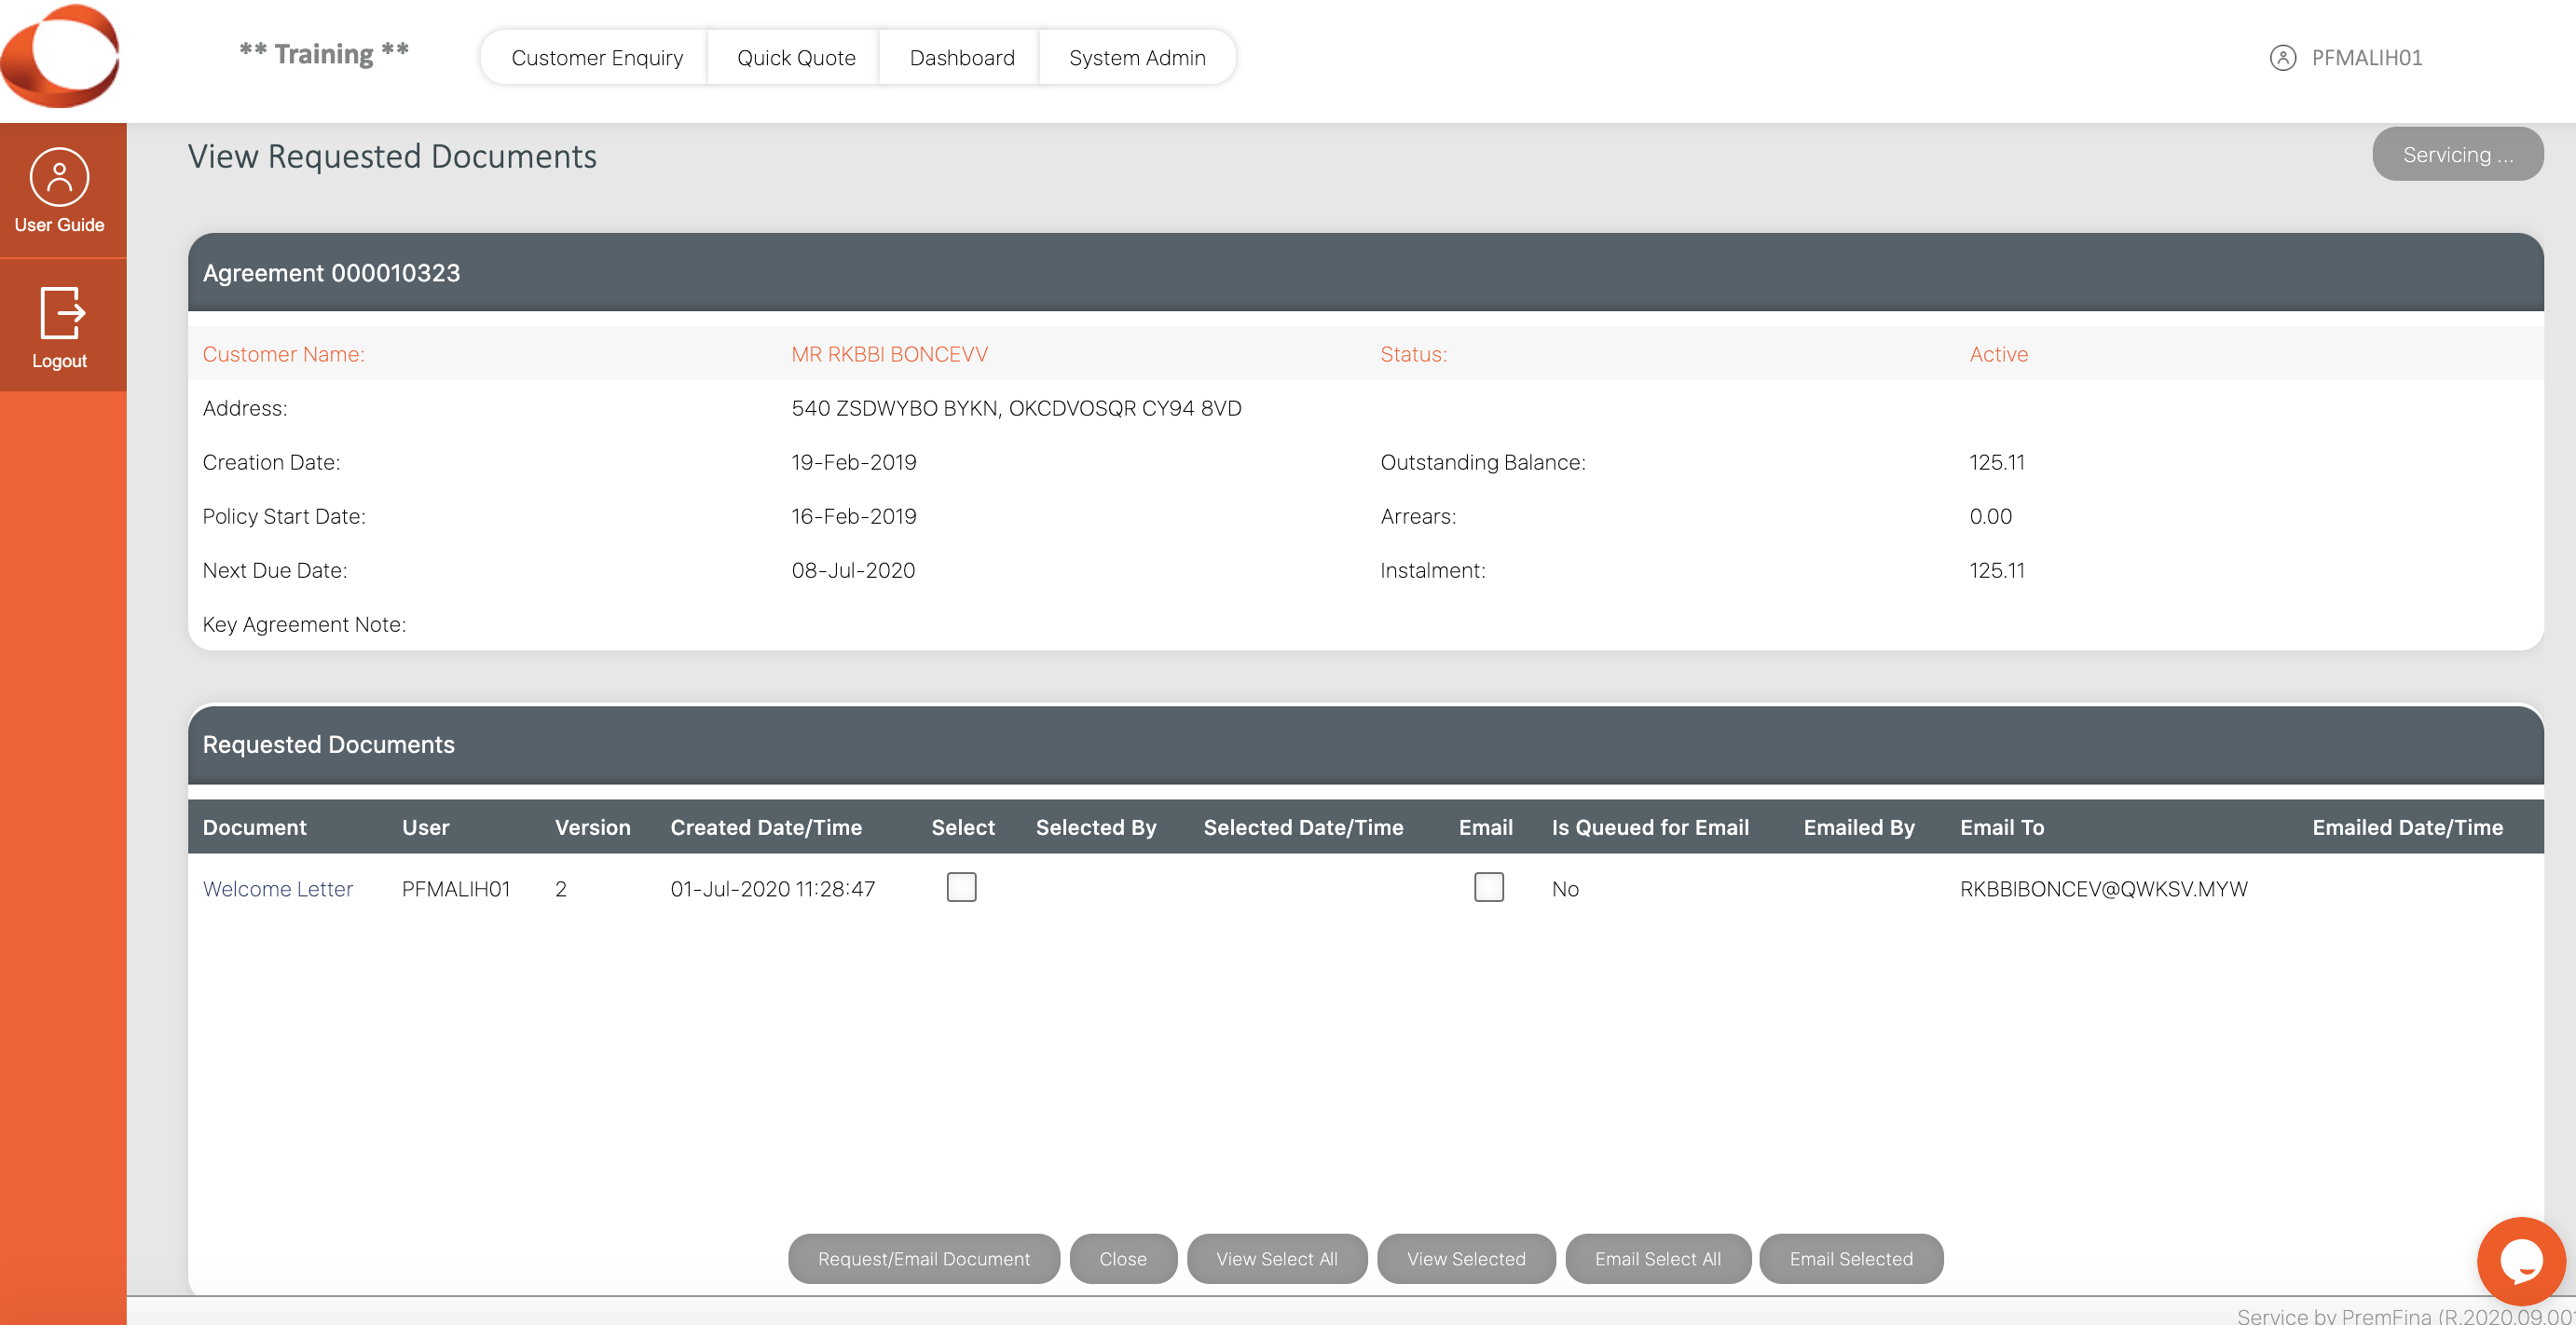Open the Quick Quote menu
Screen dimensions: 2576x1325
796,58
